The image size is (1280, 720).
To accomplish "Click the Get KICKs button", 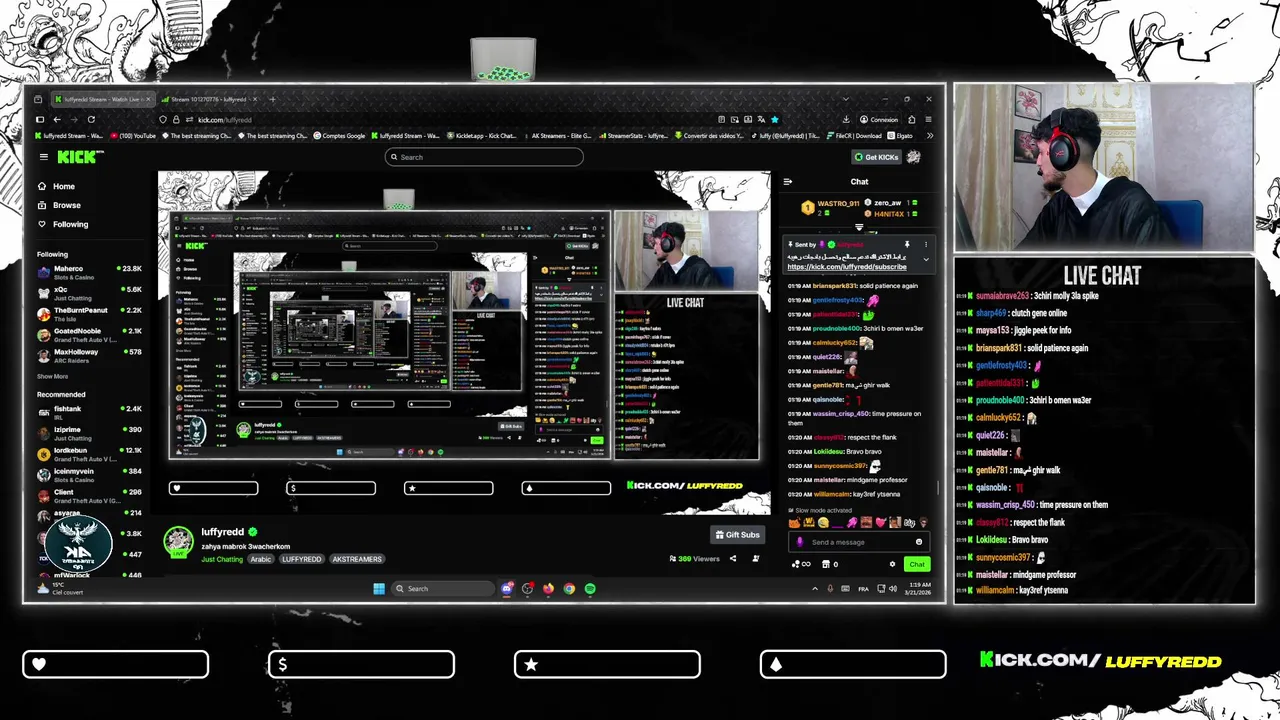I will tap(877, 157).
